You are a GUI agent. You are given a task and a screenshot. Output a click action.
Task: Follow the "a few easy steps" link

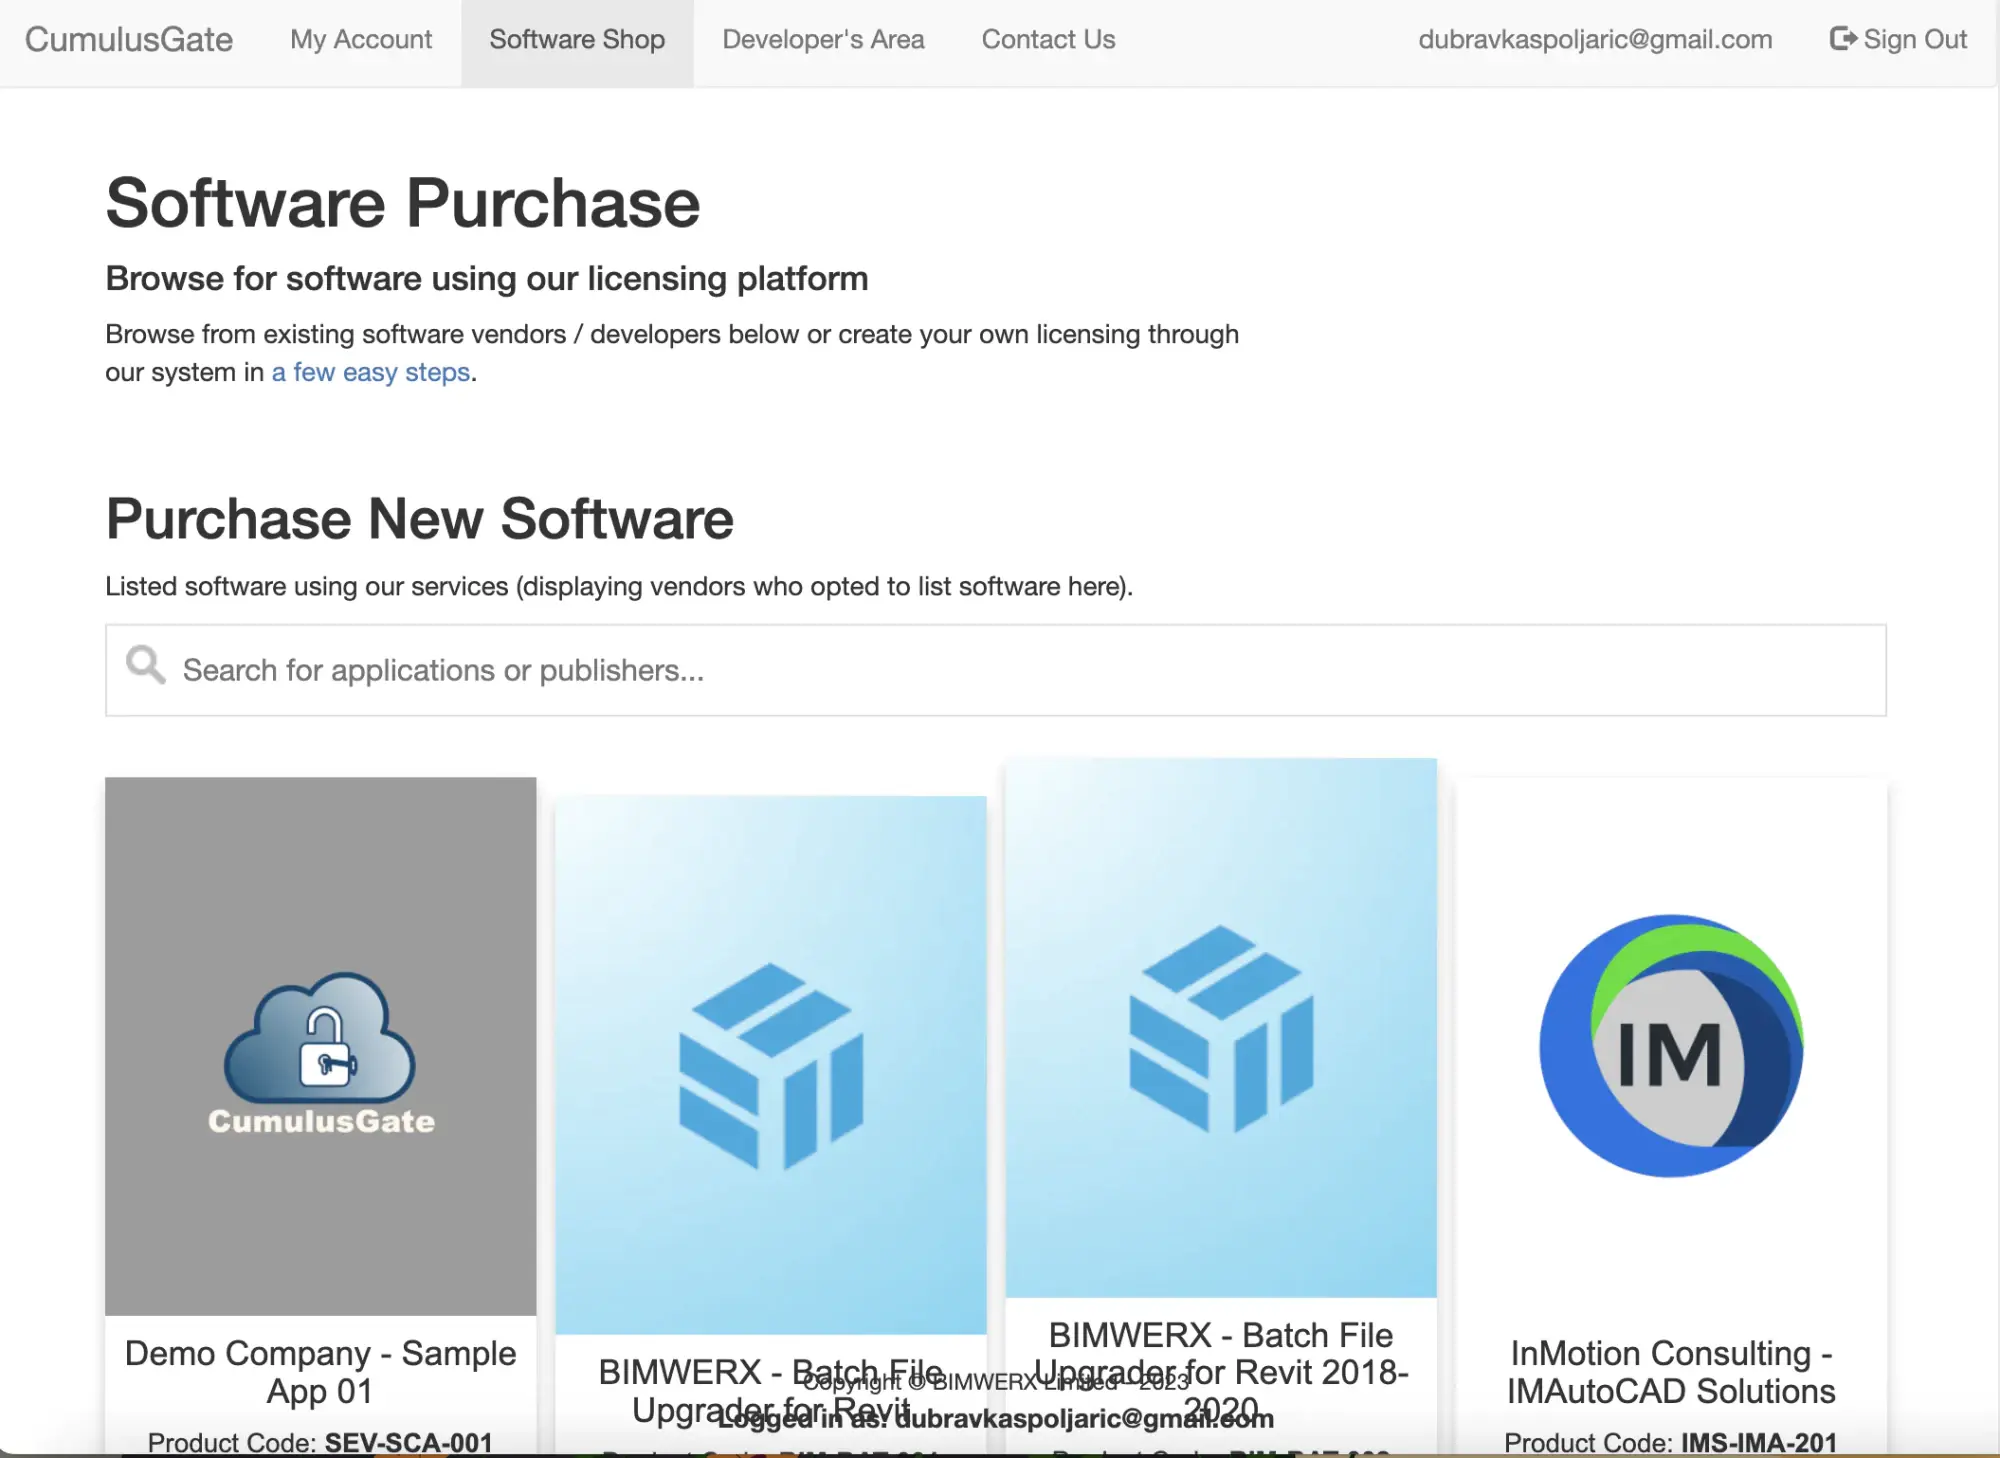[371, 372]
